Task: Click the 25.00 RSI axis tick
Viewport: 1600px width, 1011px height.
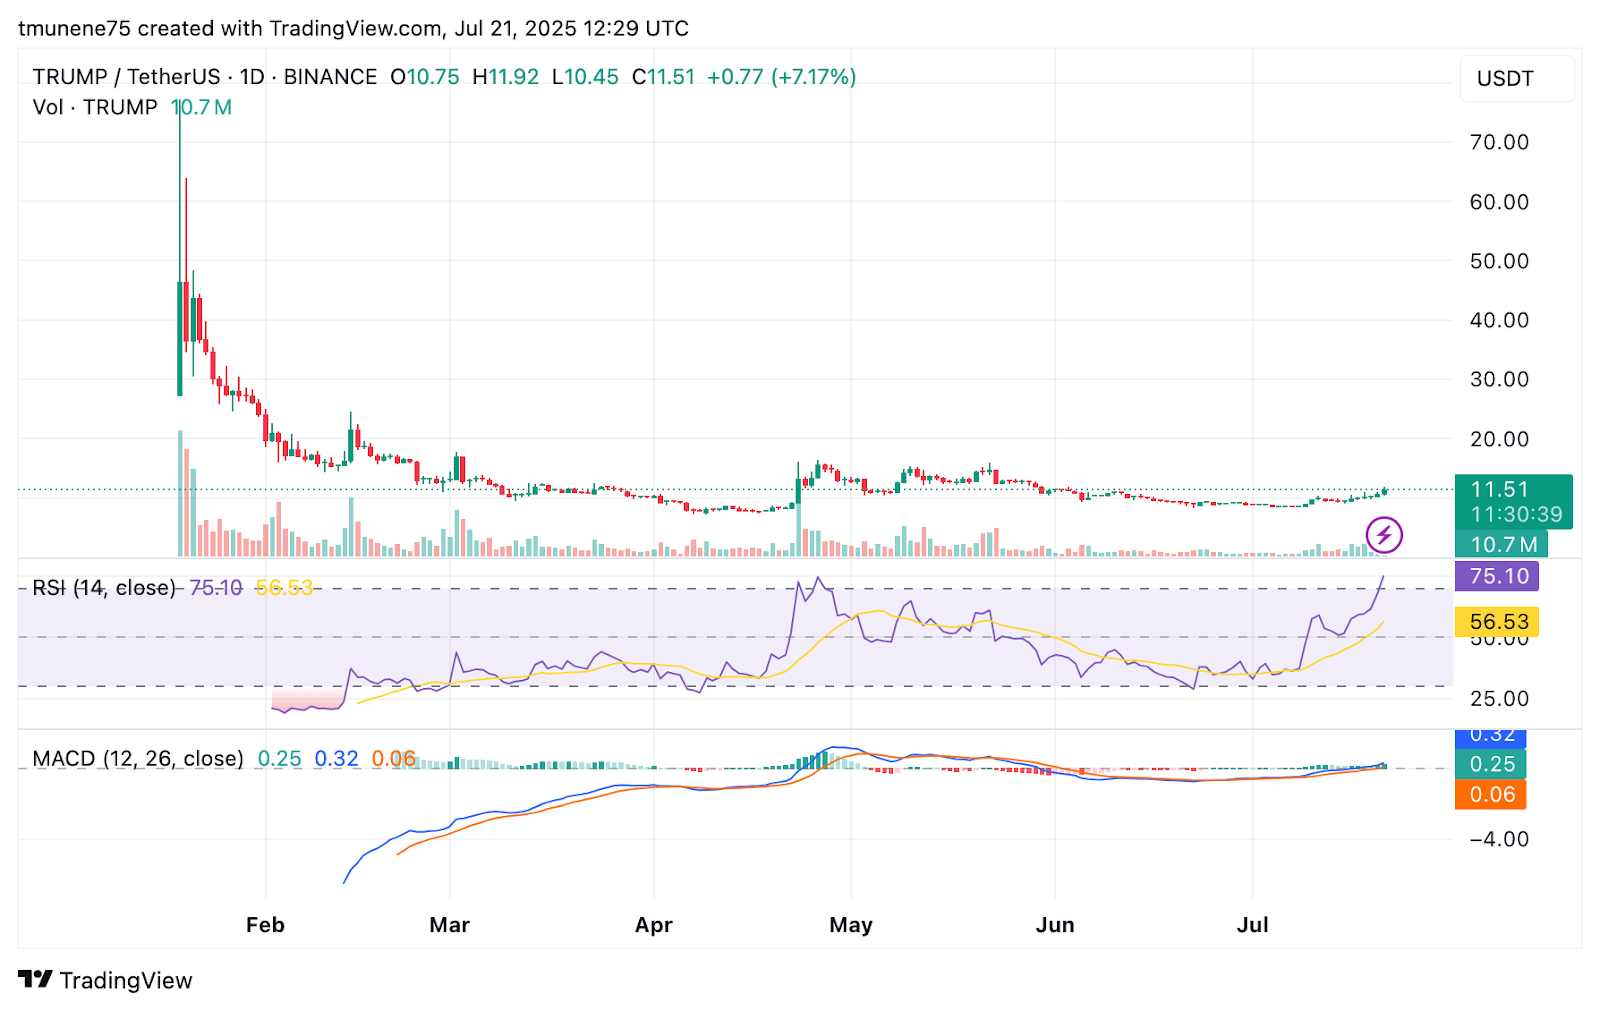Action: tap(1499, 699)
